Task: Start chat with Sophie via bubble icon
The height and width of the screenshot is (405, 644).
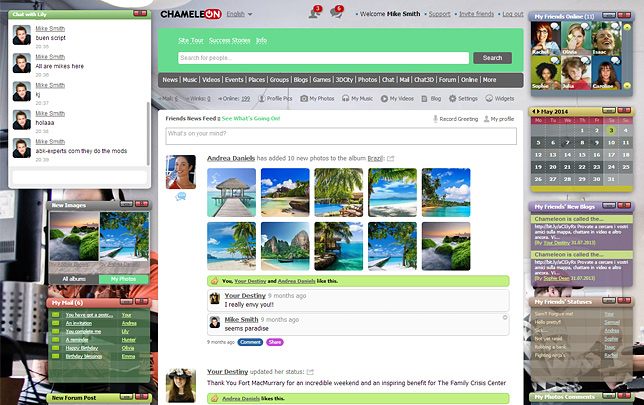Action: 555,61
